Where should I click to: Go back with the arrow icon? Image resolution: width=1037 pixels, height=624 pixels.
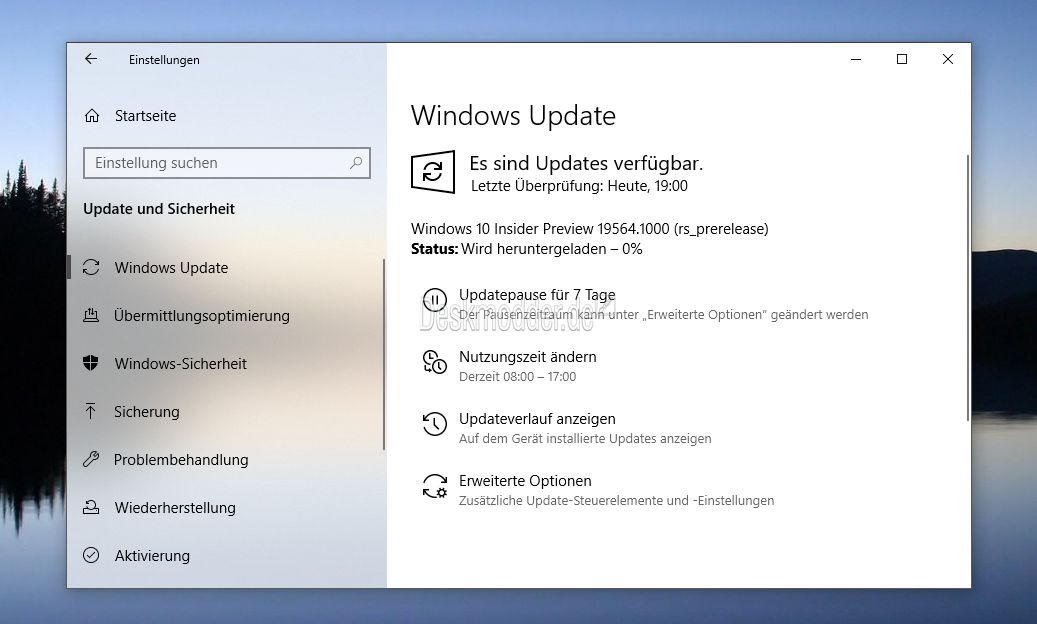tap(91, 59)
